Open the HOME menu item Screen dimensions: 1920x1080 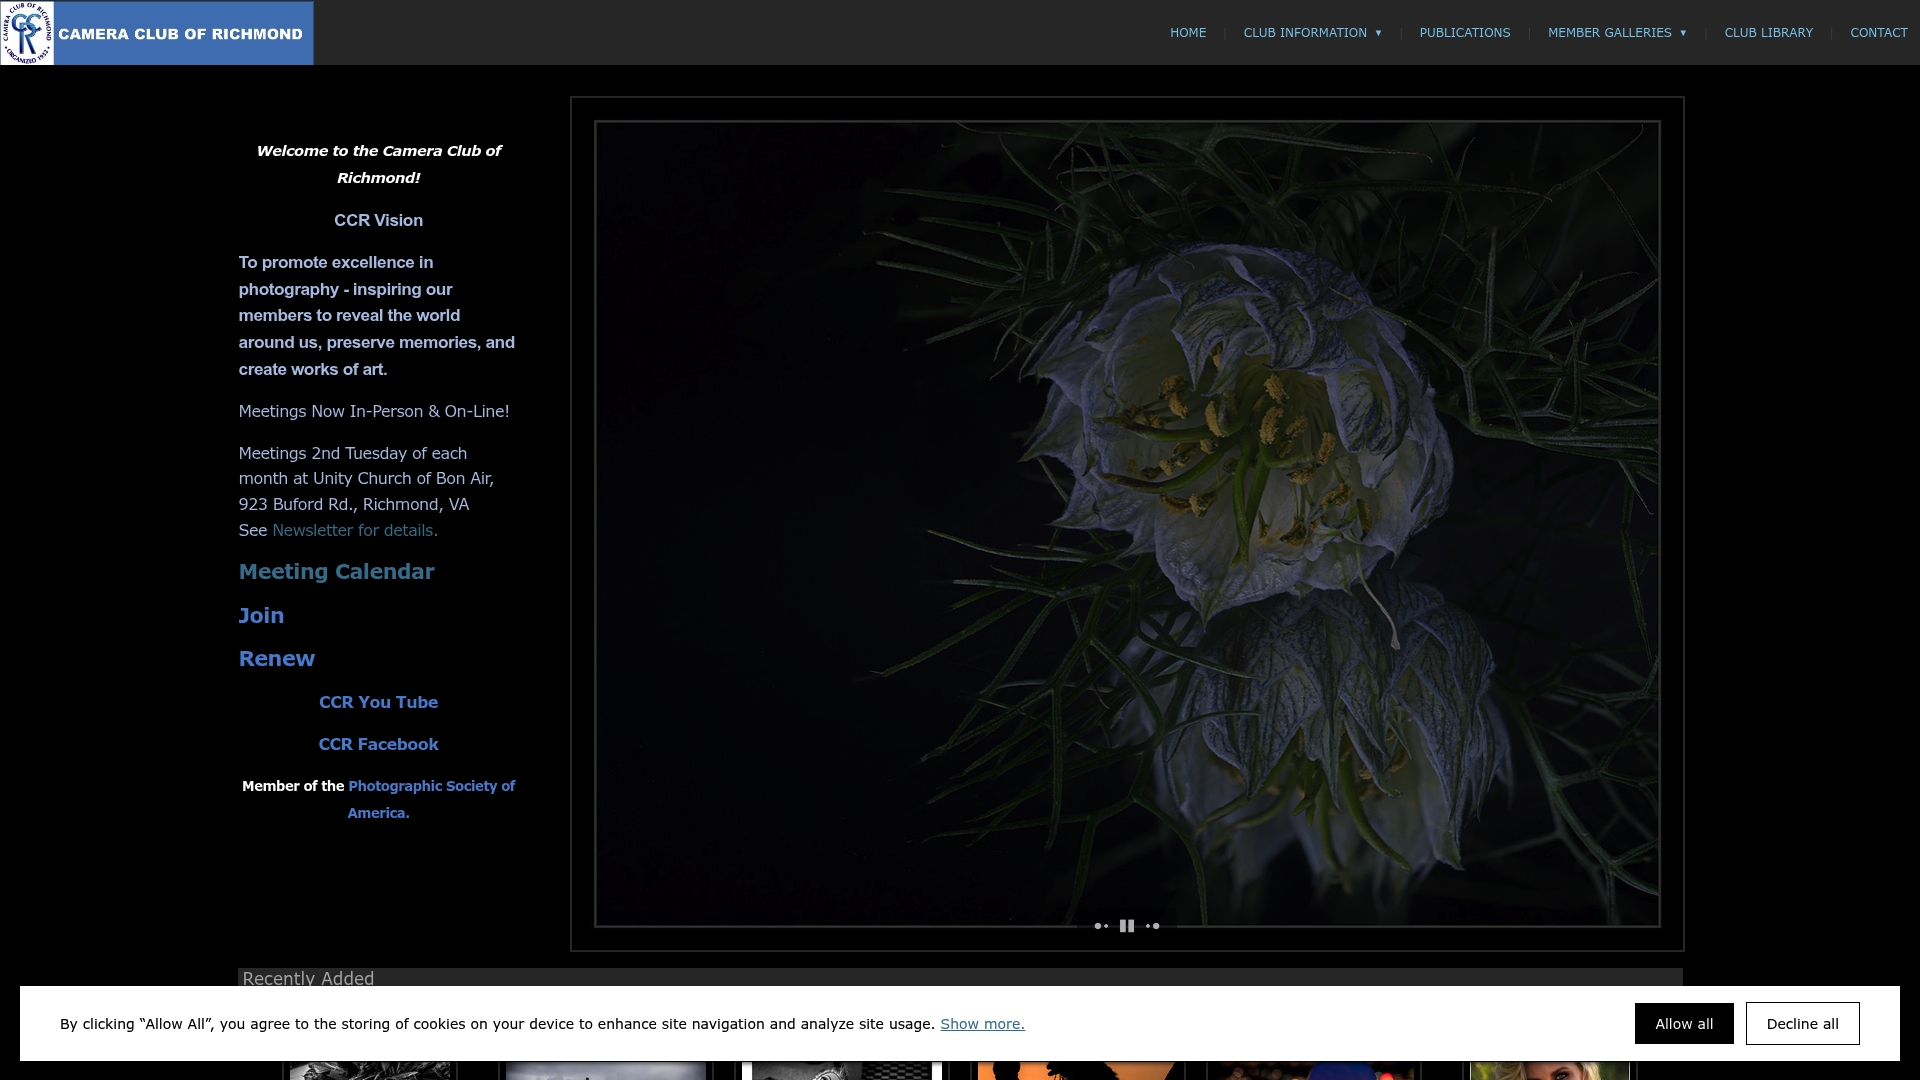tap(1188, 33)
